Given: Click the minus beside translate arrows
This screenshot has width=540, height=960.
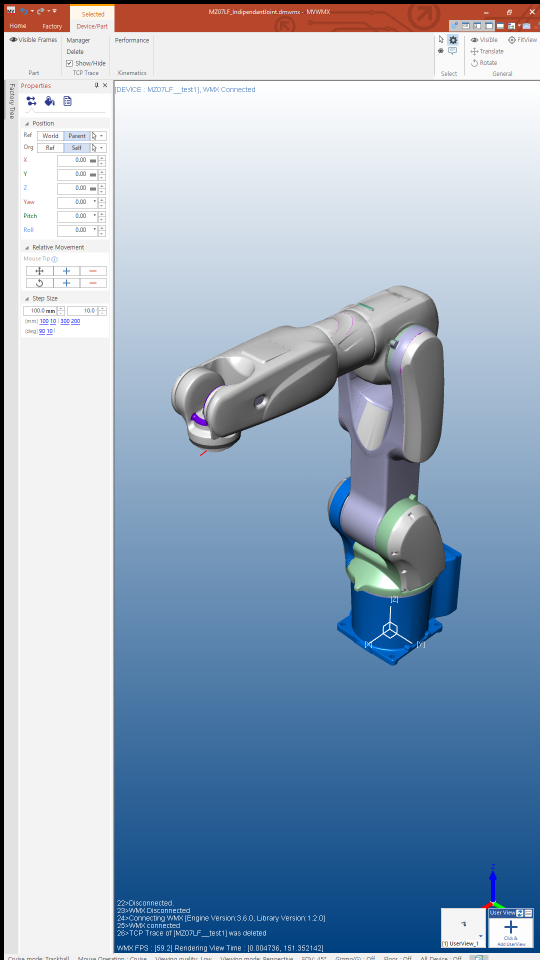Looking at the screenshot, I should click(93, 271).
